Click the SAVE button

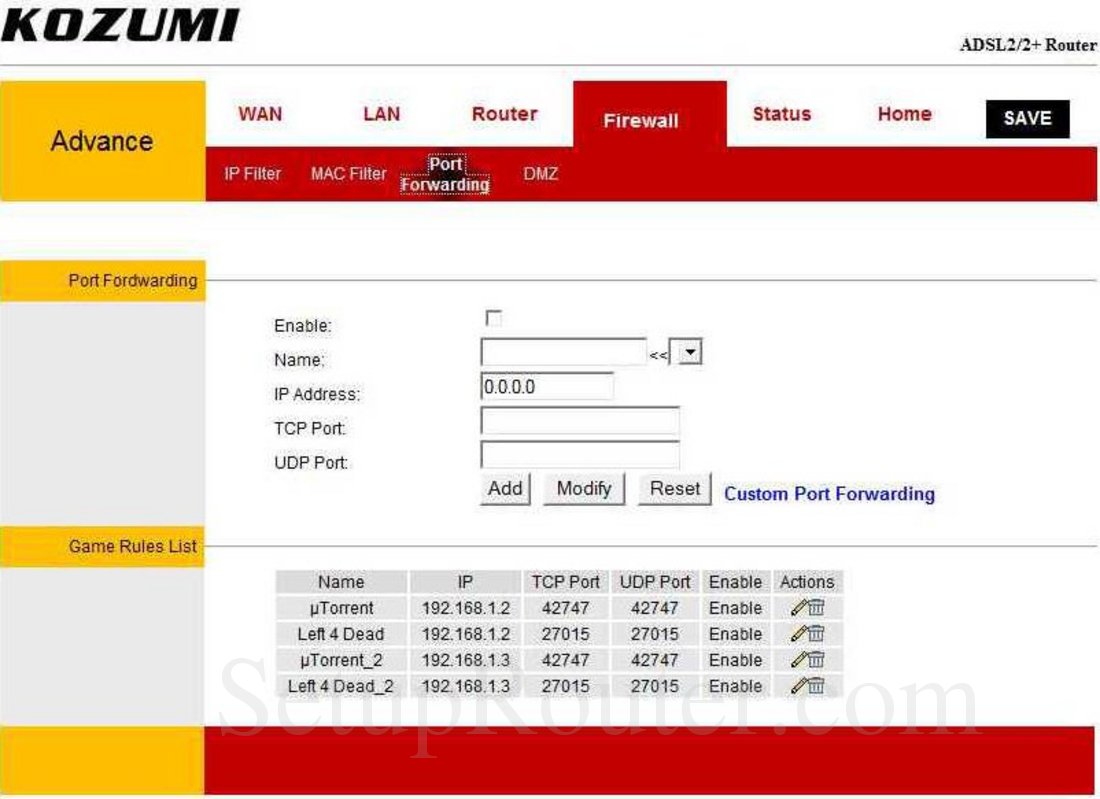pyautogui.click(x=1027, y=118)
